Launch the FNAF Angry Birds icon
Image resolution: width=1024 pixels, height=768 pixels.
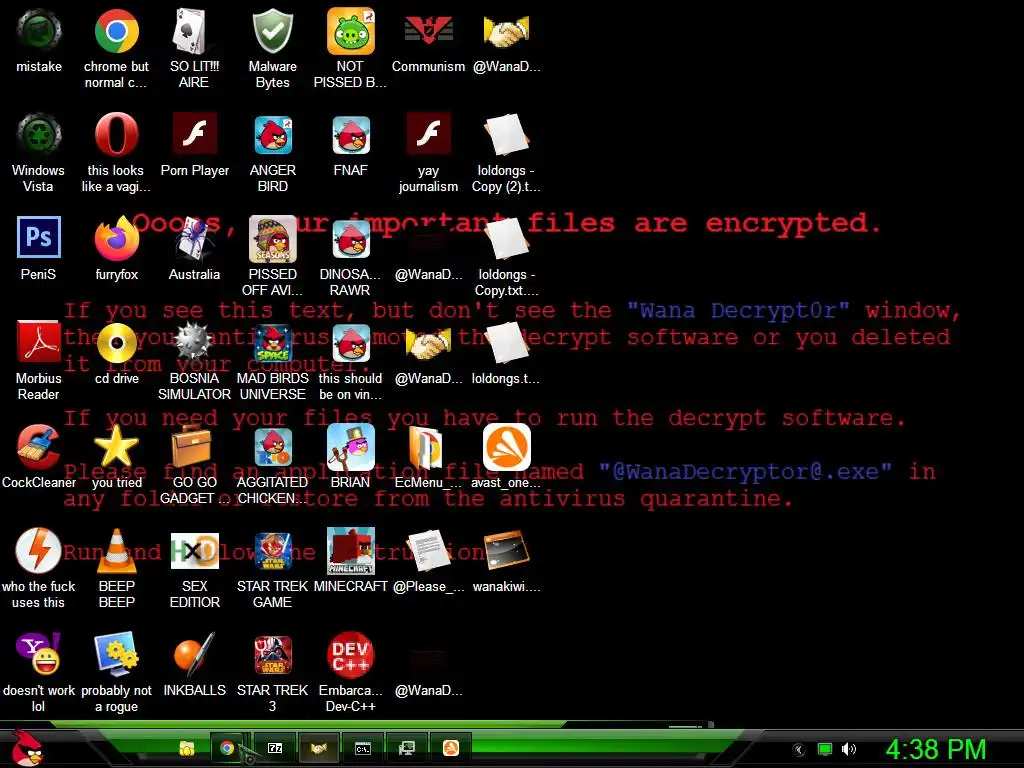coord(351,135)
